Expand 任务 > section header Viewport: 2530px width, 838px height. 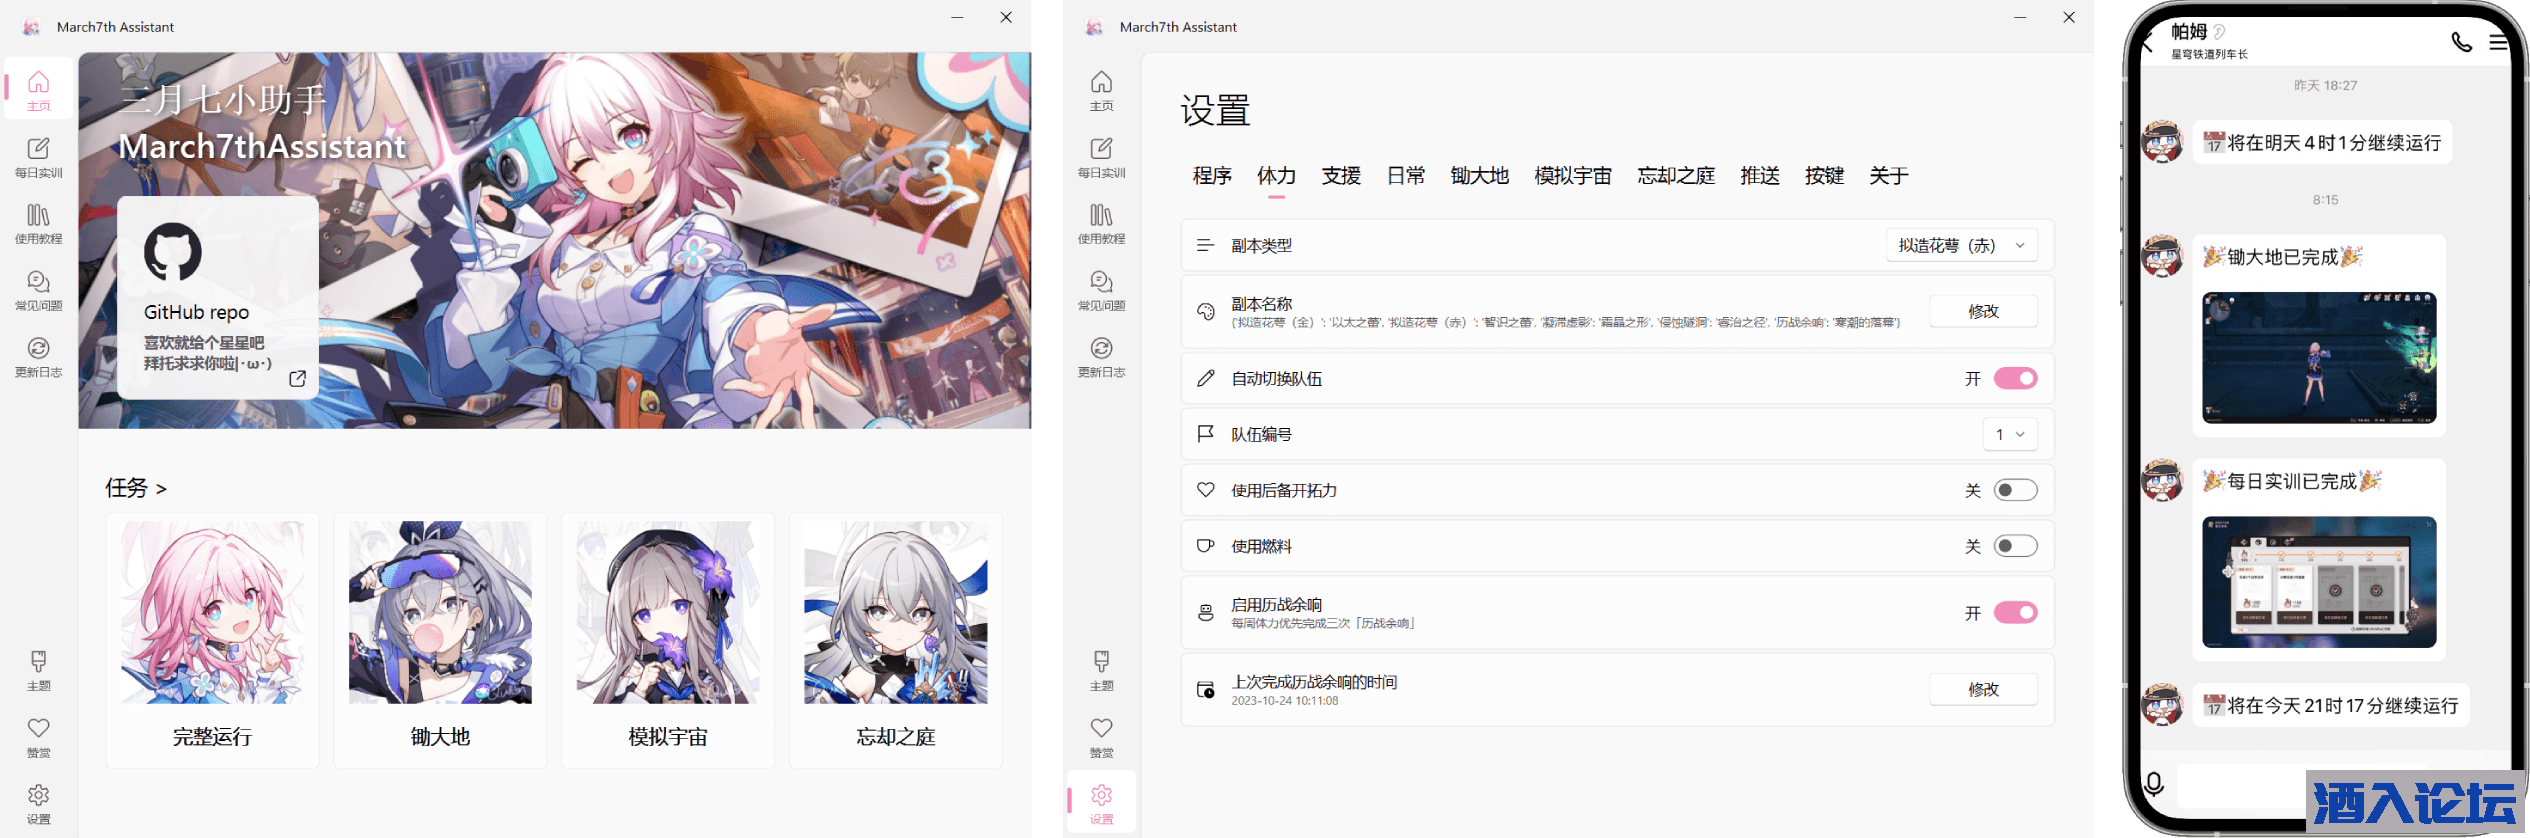(x=136, y=488)
